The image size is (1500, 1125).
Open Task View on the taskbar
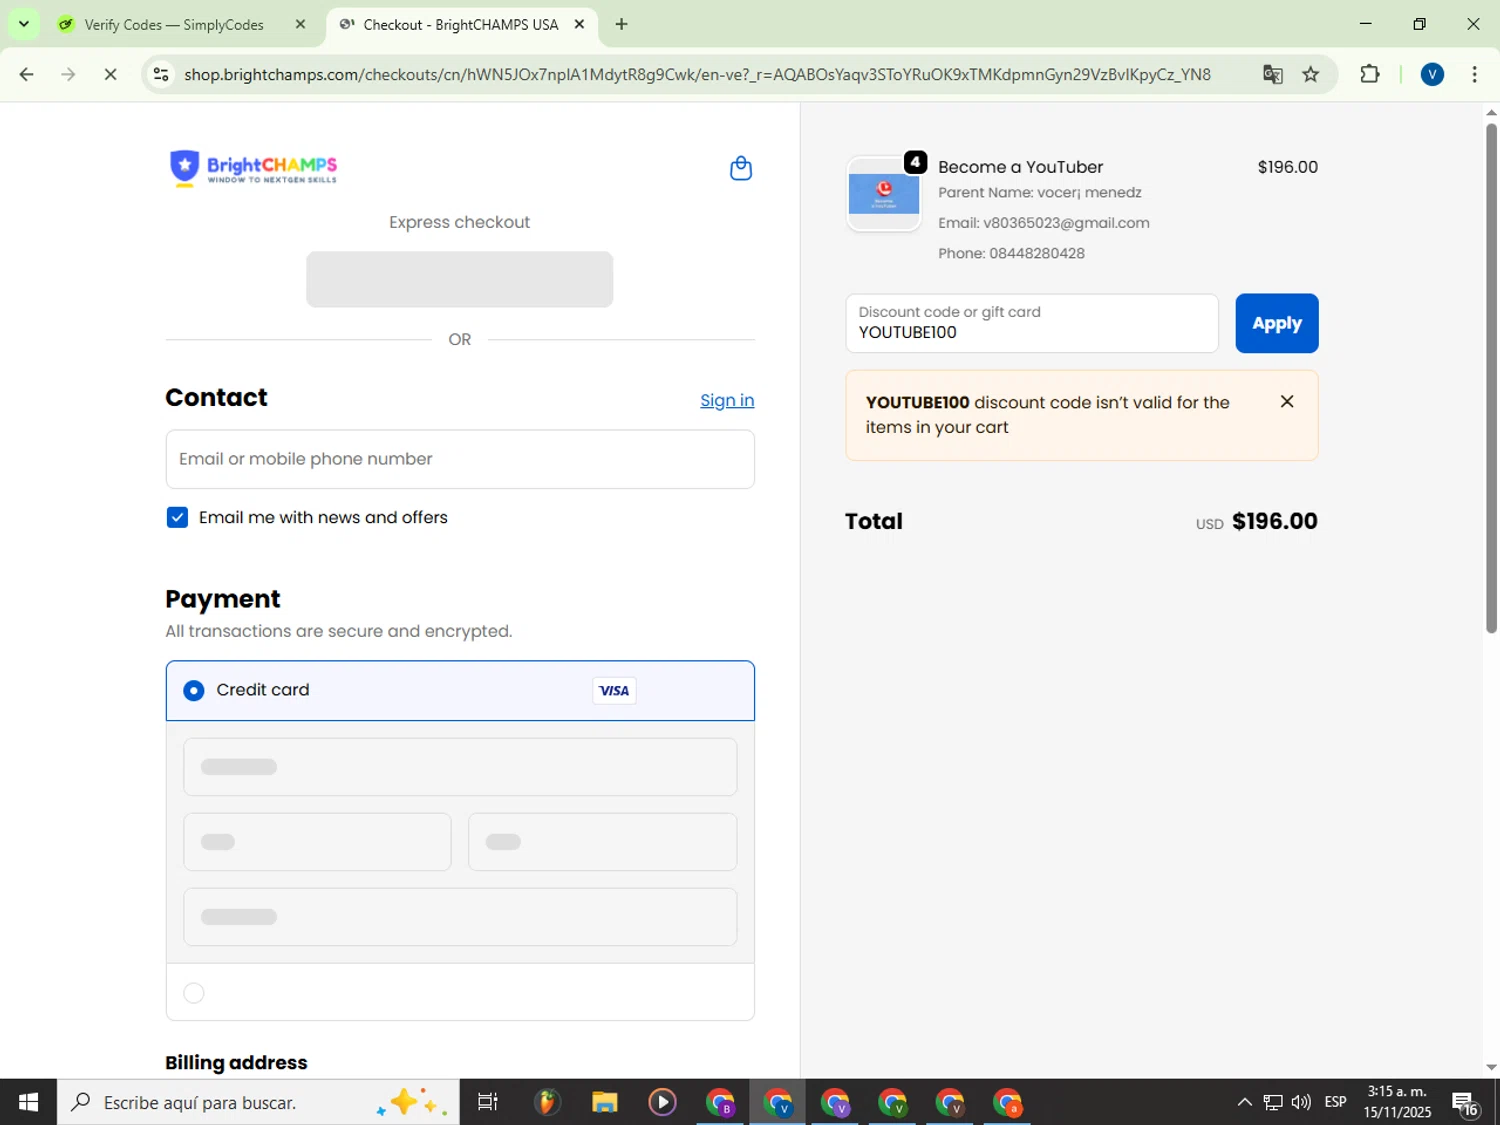coord(488,1102)
